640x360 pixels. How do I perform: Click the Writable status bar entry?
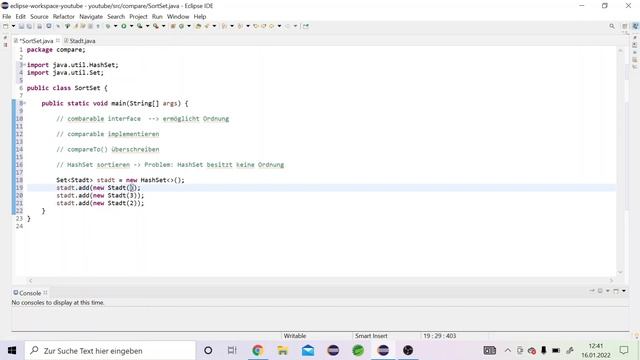[295, 336]
